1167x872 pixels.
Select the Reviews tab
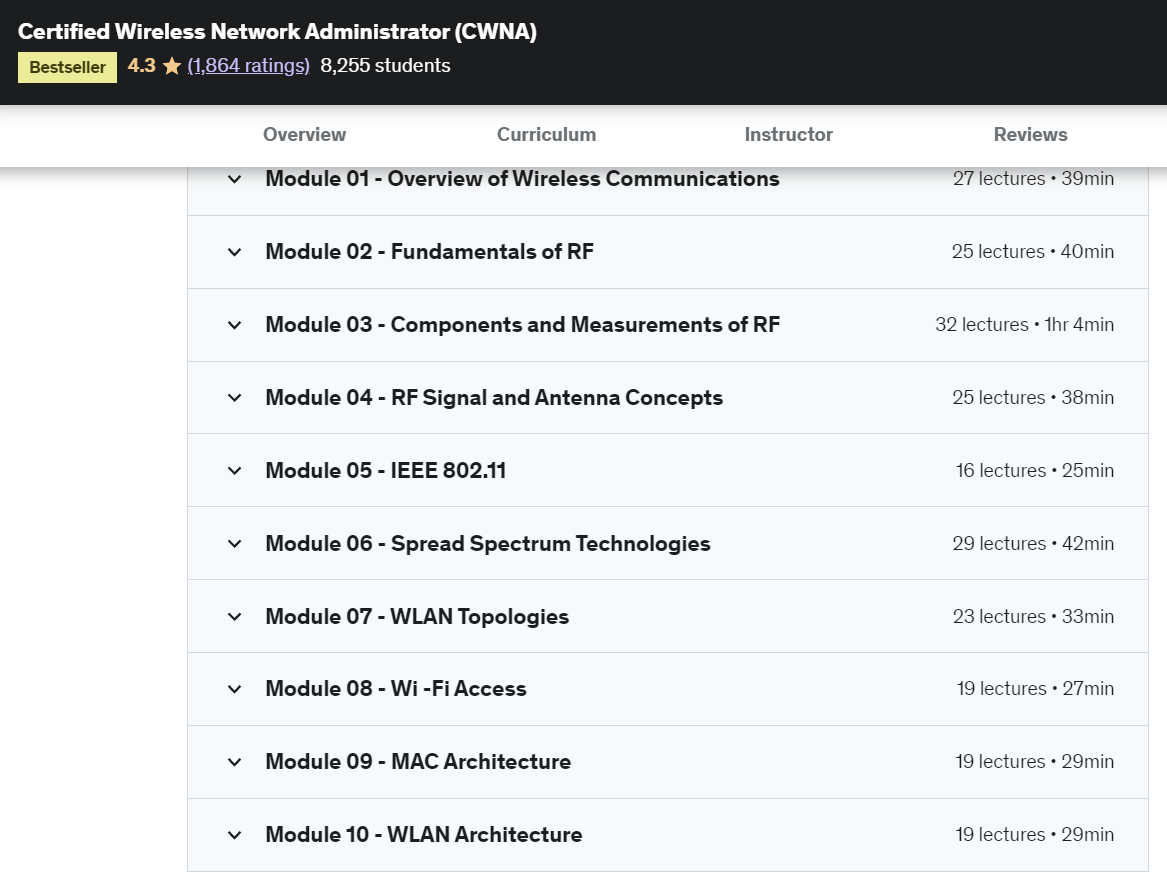coord(1030,135)
